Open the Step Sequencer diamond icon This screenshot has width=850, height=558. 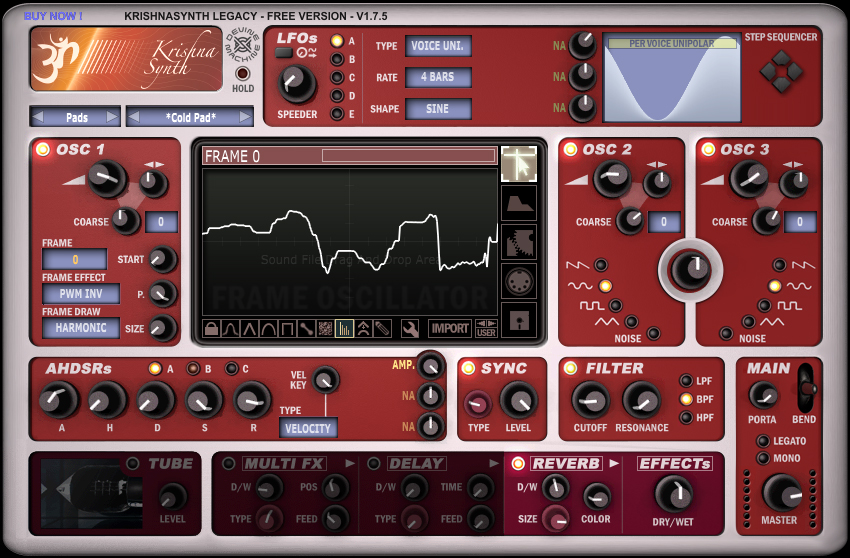tap(781, 71)
